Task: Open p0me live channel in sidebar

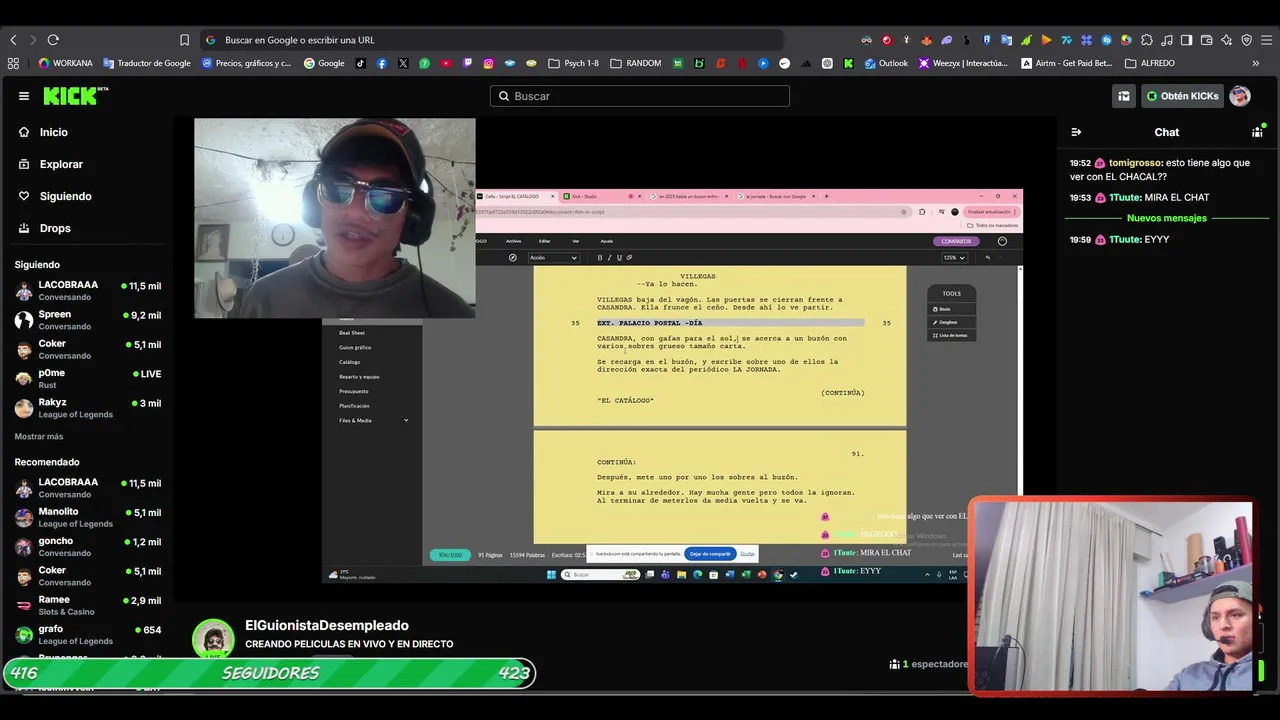Action: (87, 378)
